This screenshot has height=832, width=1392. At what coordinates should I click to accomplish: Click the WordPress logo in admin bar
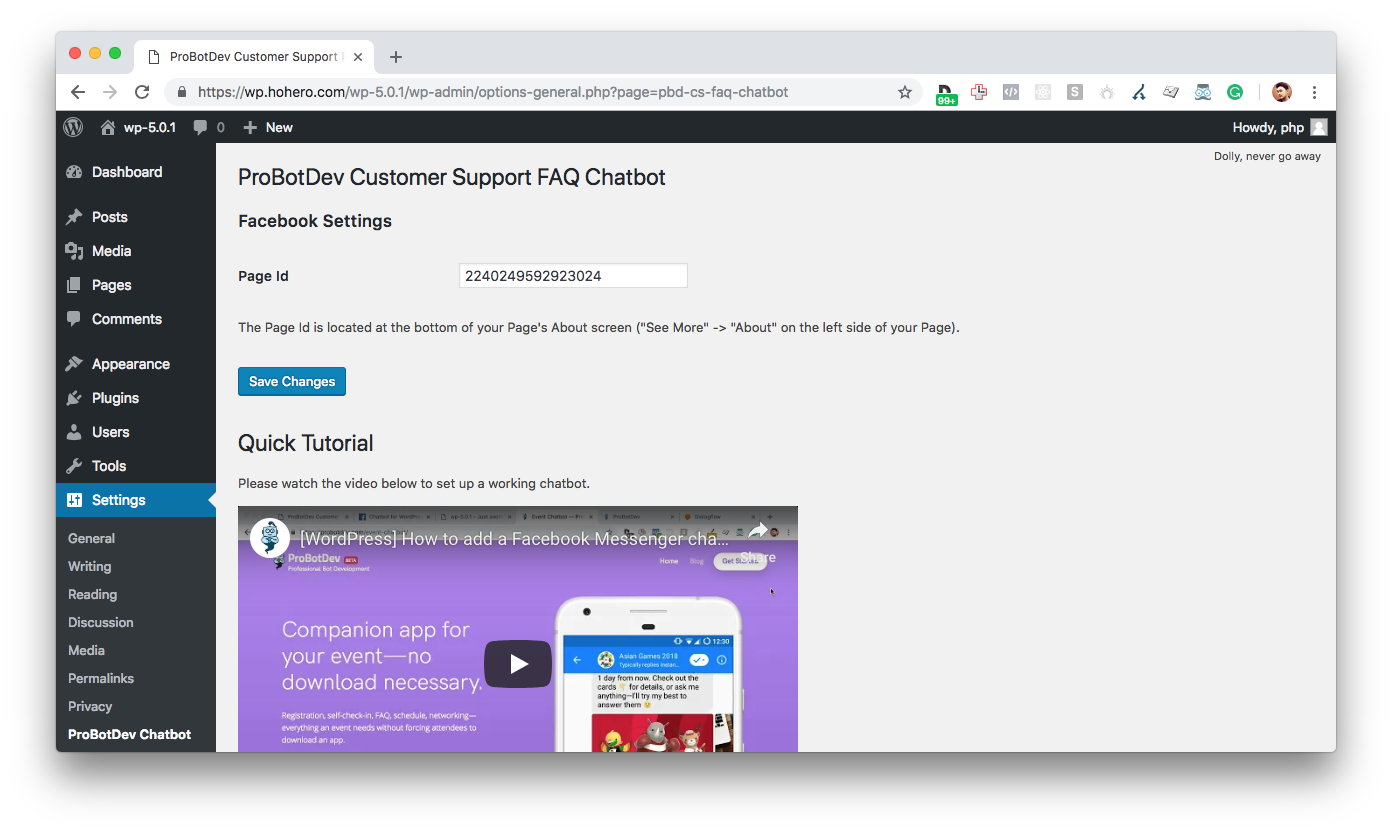click(x=73, y=127)
